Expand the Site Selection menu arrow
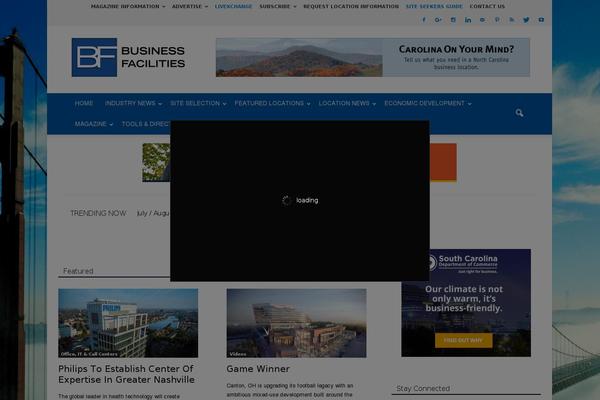The width and height of the screenshot is (600, 400). [225, 104]
